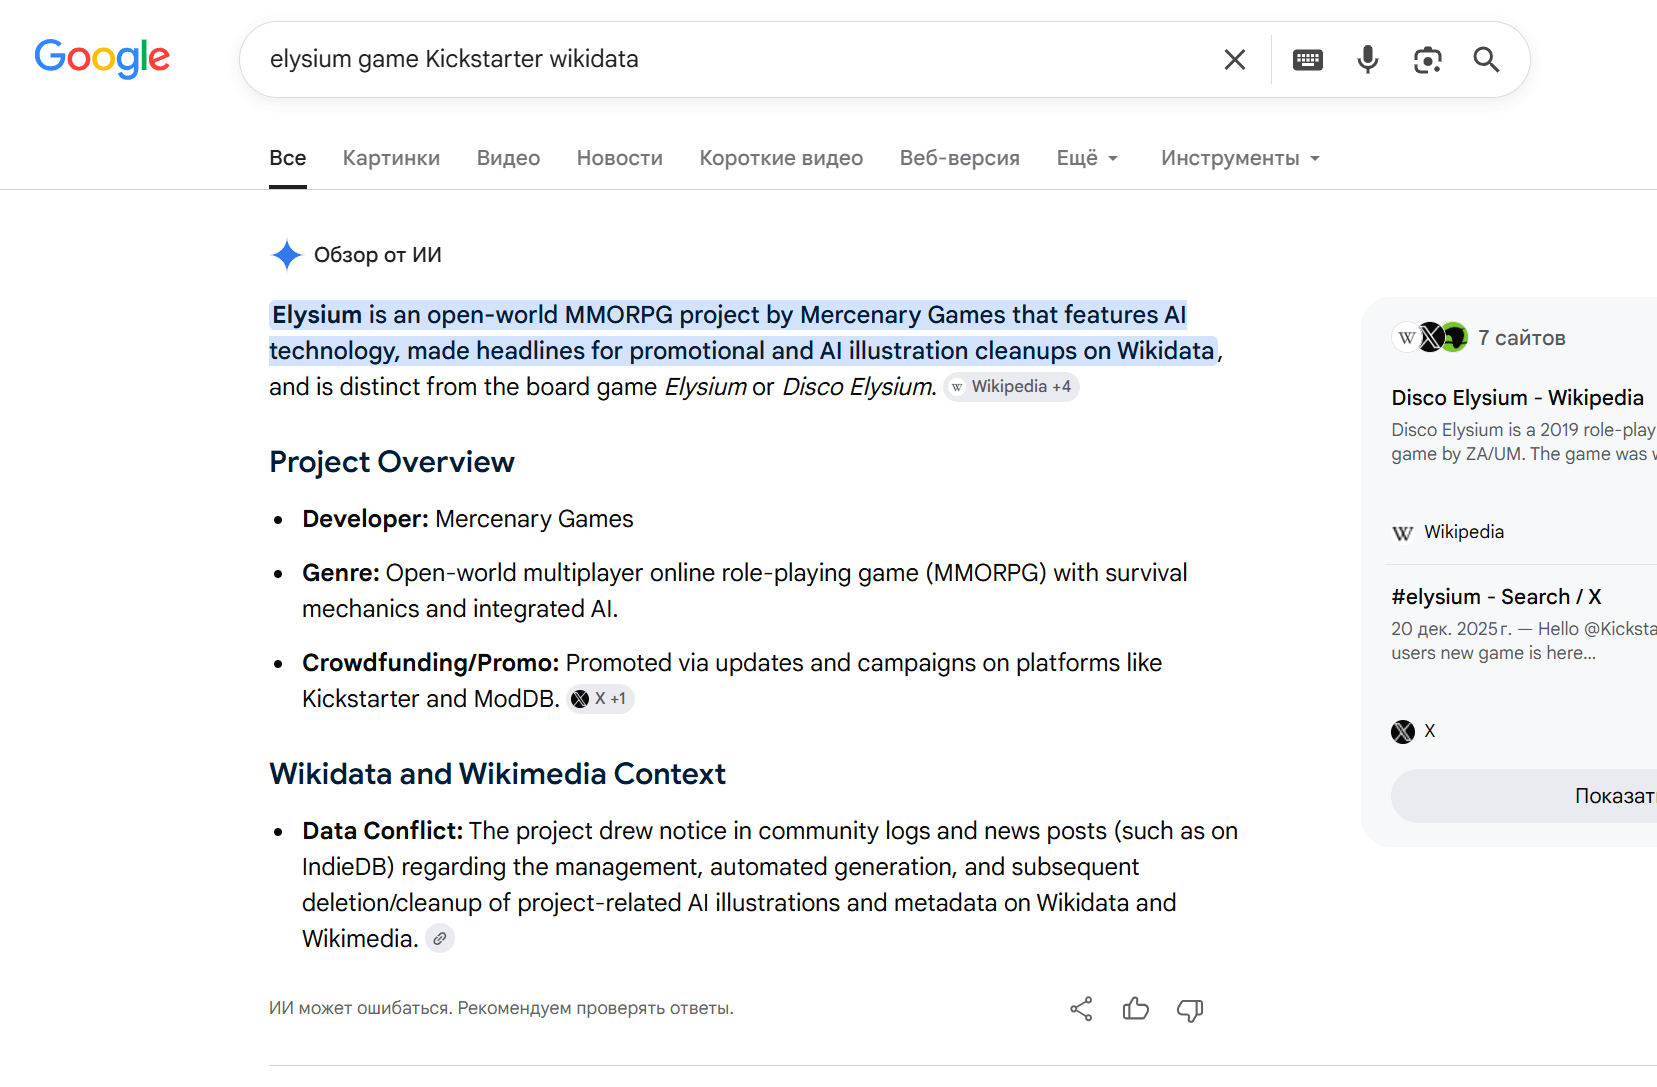
Task: Thumbs up the AI overview
Action: click(x=1136, y=1009)
